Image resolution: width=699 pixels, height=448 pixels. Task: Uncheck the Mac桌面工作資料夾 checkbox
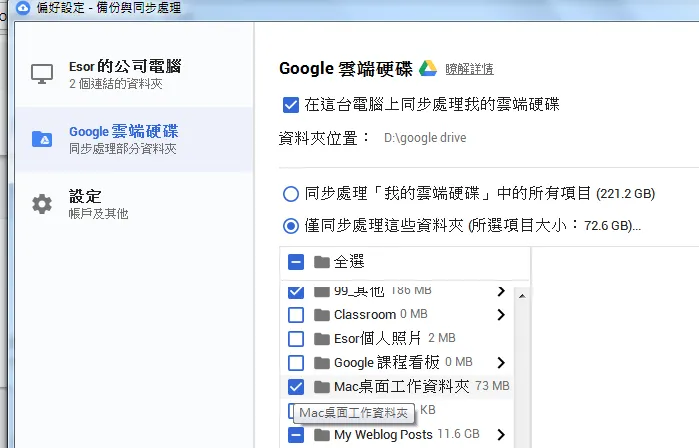tap(296, 386)
